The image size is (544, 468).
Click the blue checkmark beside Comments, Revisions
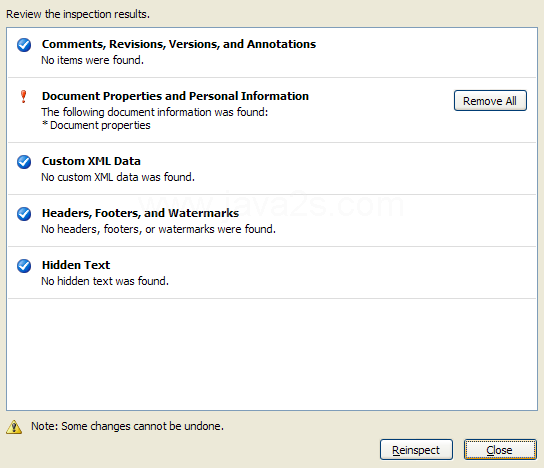click(x=24, y=45)
